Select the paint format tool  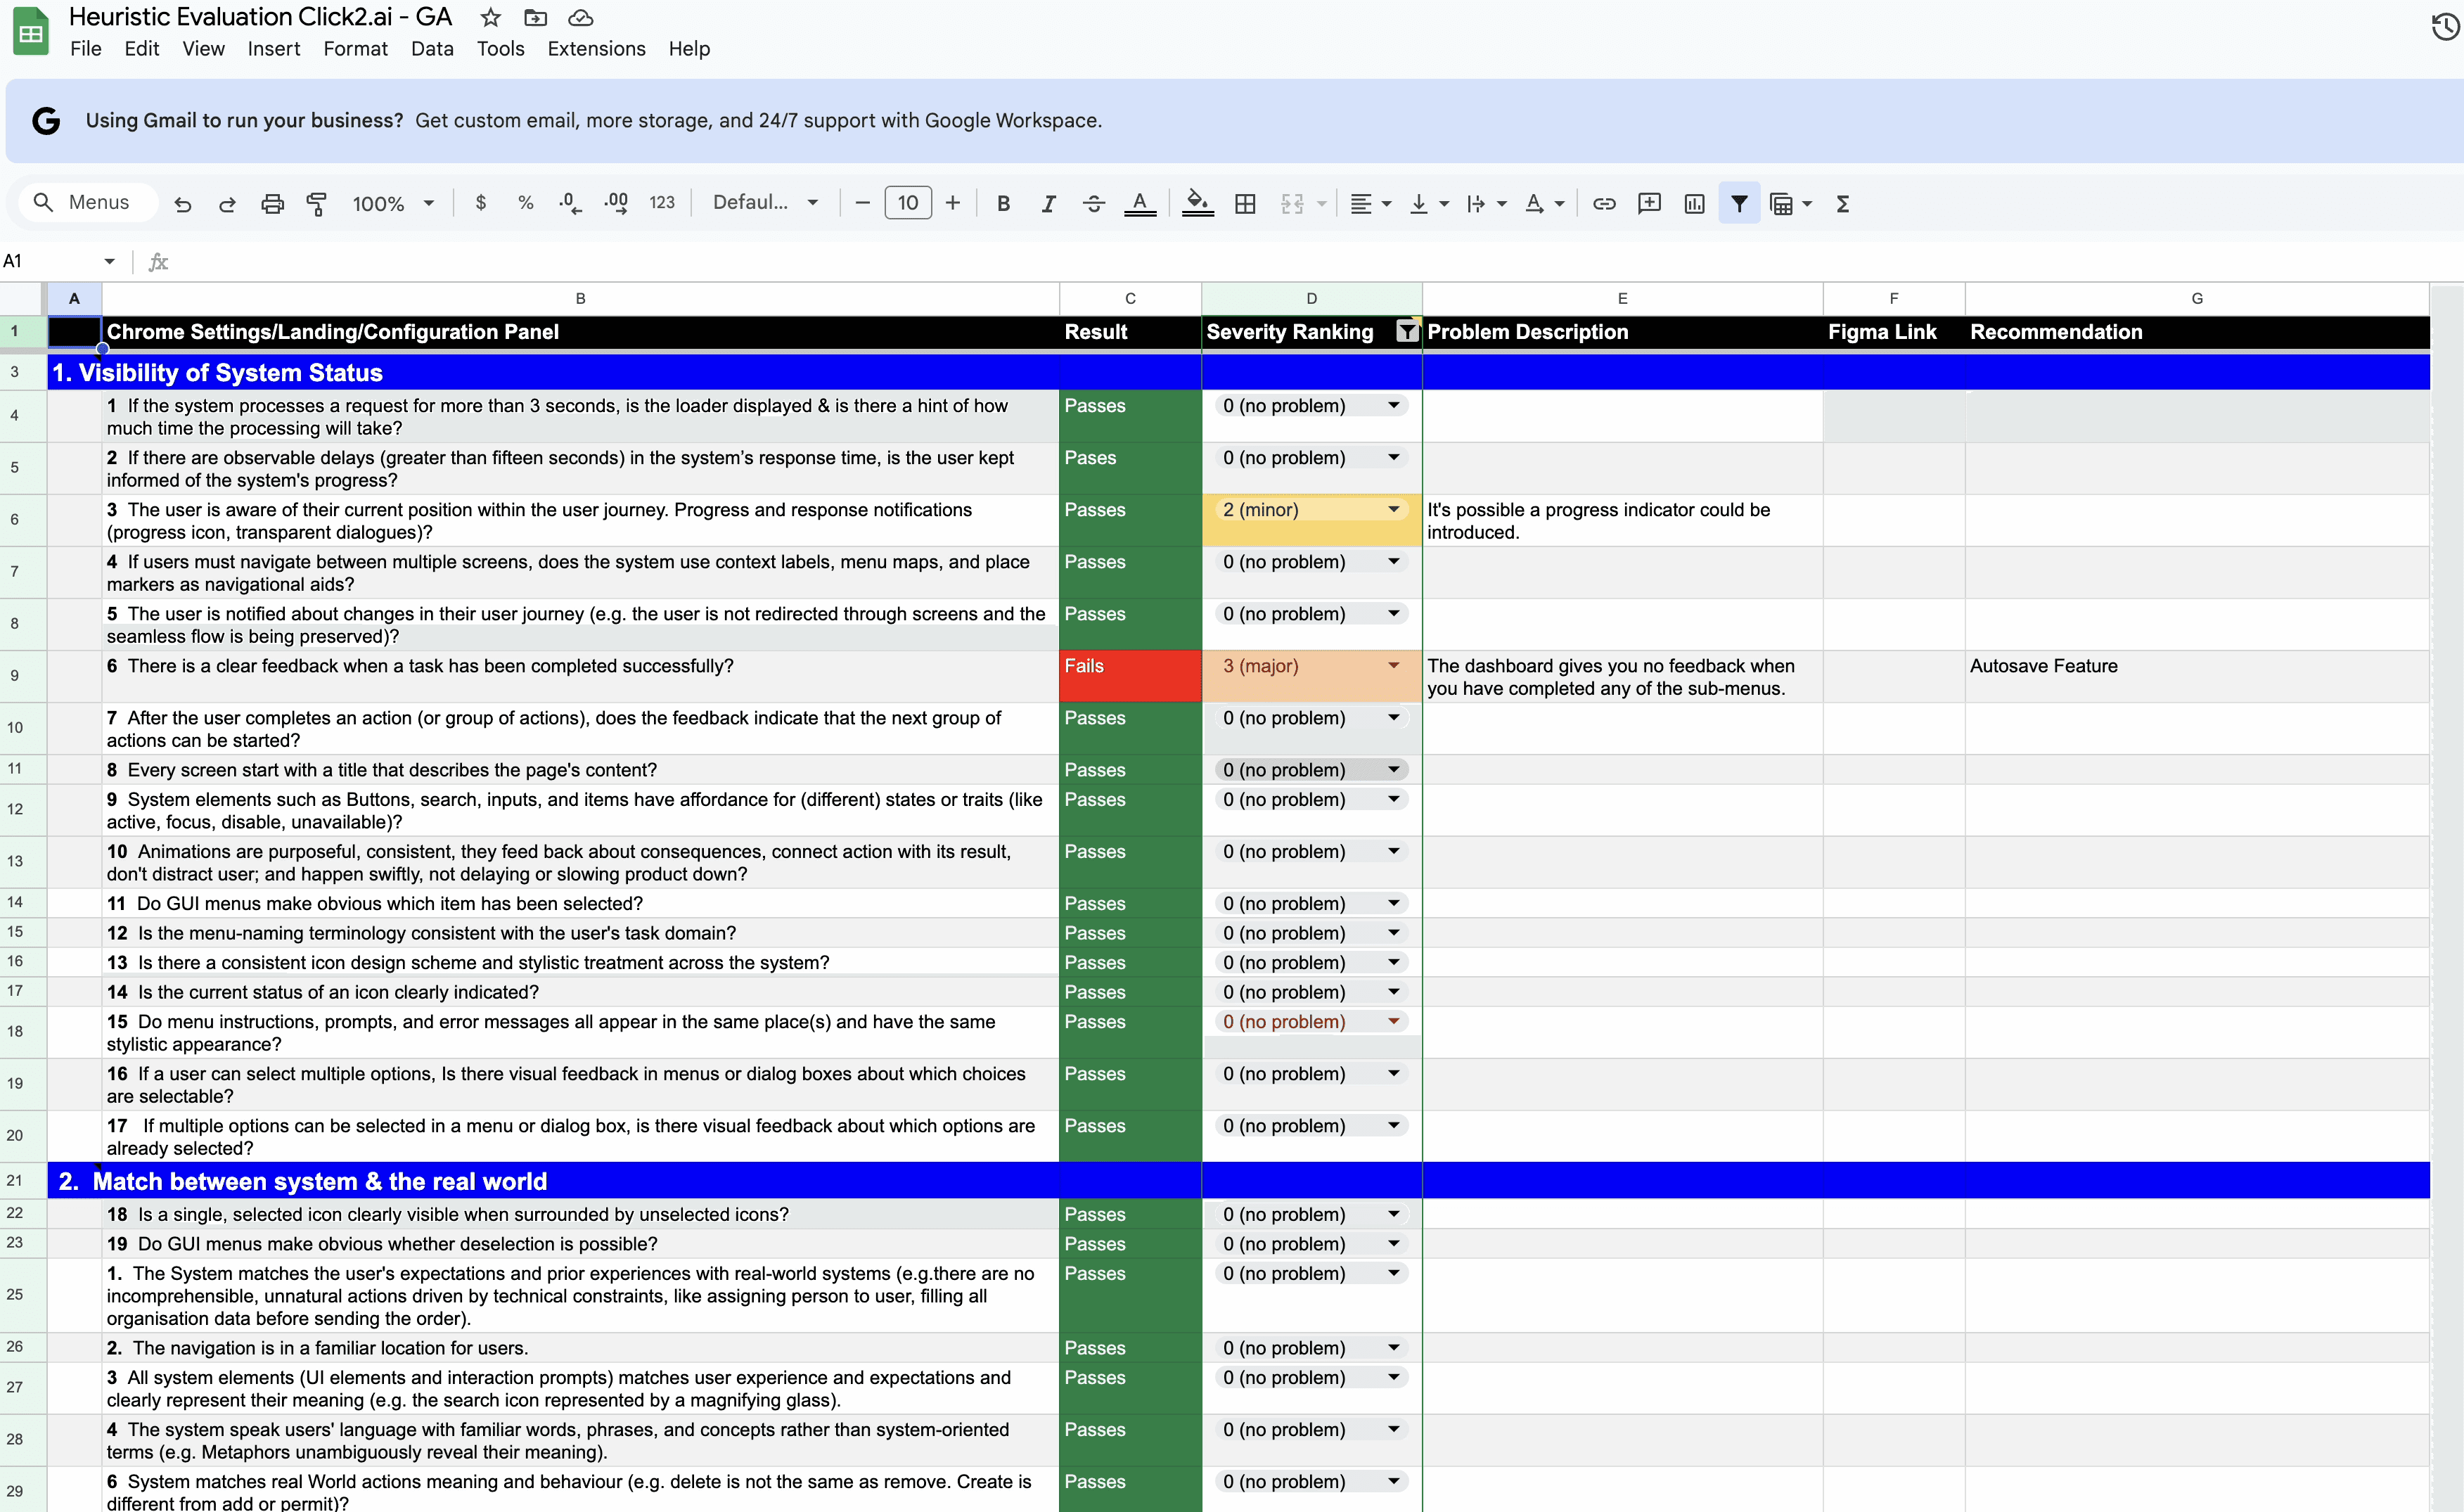pyautogui.click(x=317, y=204)
